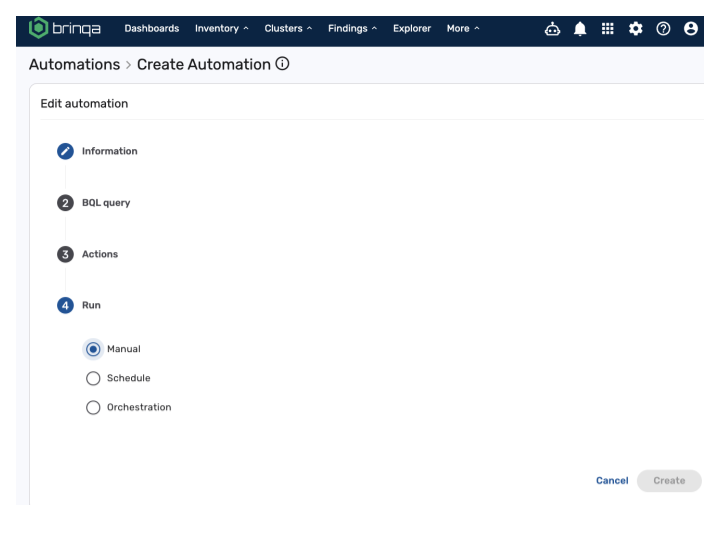Go to Dashboards in the navigation bar

(x=152, y=28)
